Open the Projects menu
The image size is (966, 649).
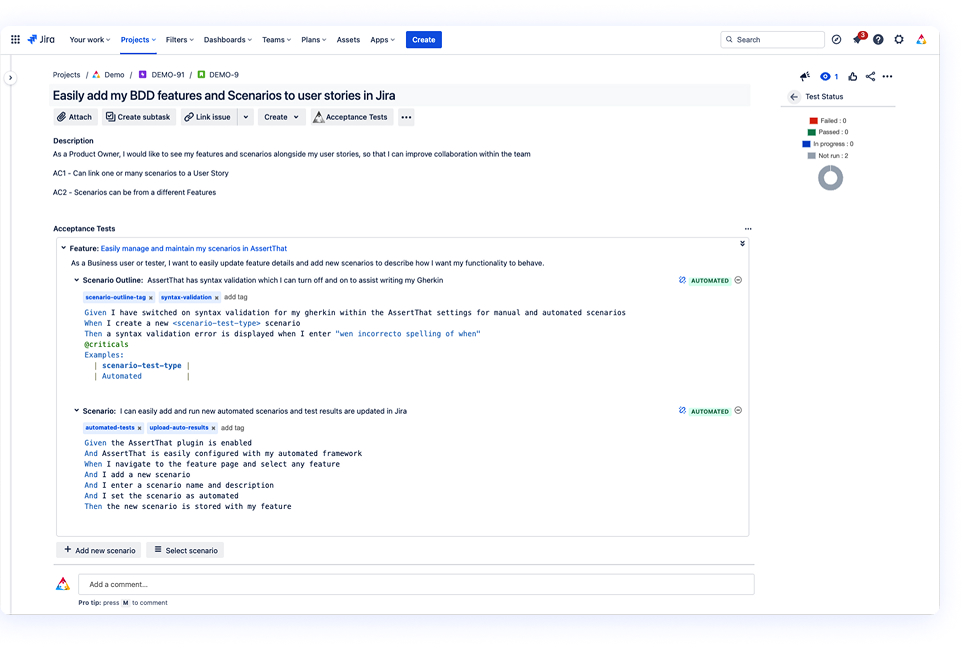tap(137, 40)
